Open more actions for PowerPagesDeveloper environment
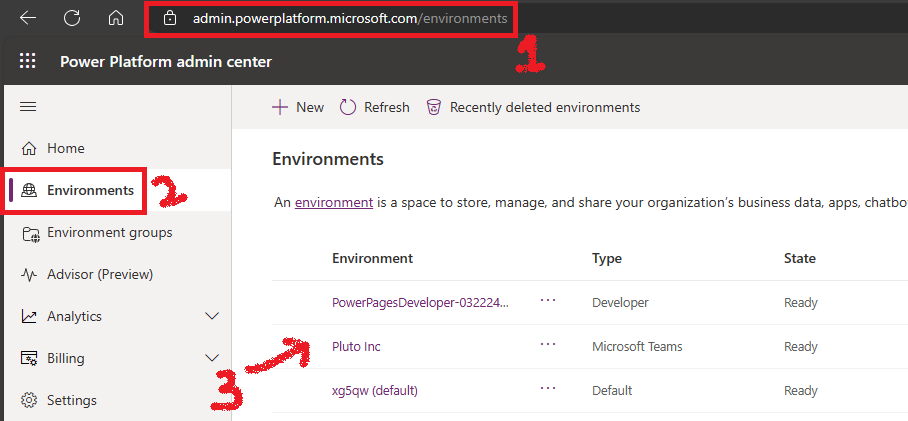 tap(548, 300)
